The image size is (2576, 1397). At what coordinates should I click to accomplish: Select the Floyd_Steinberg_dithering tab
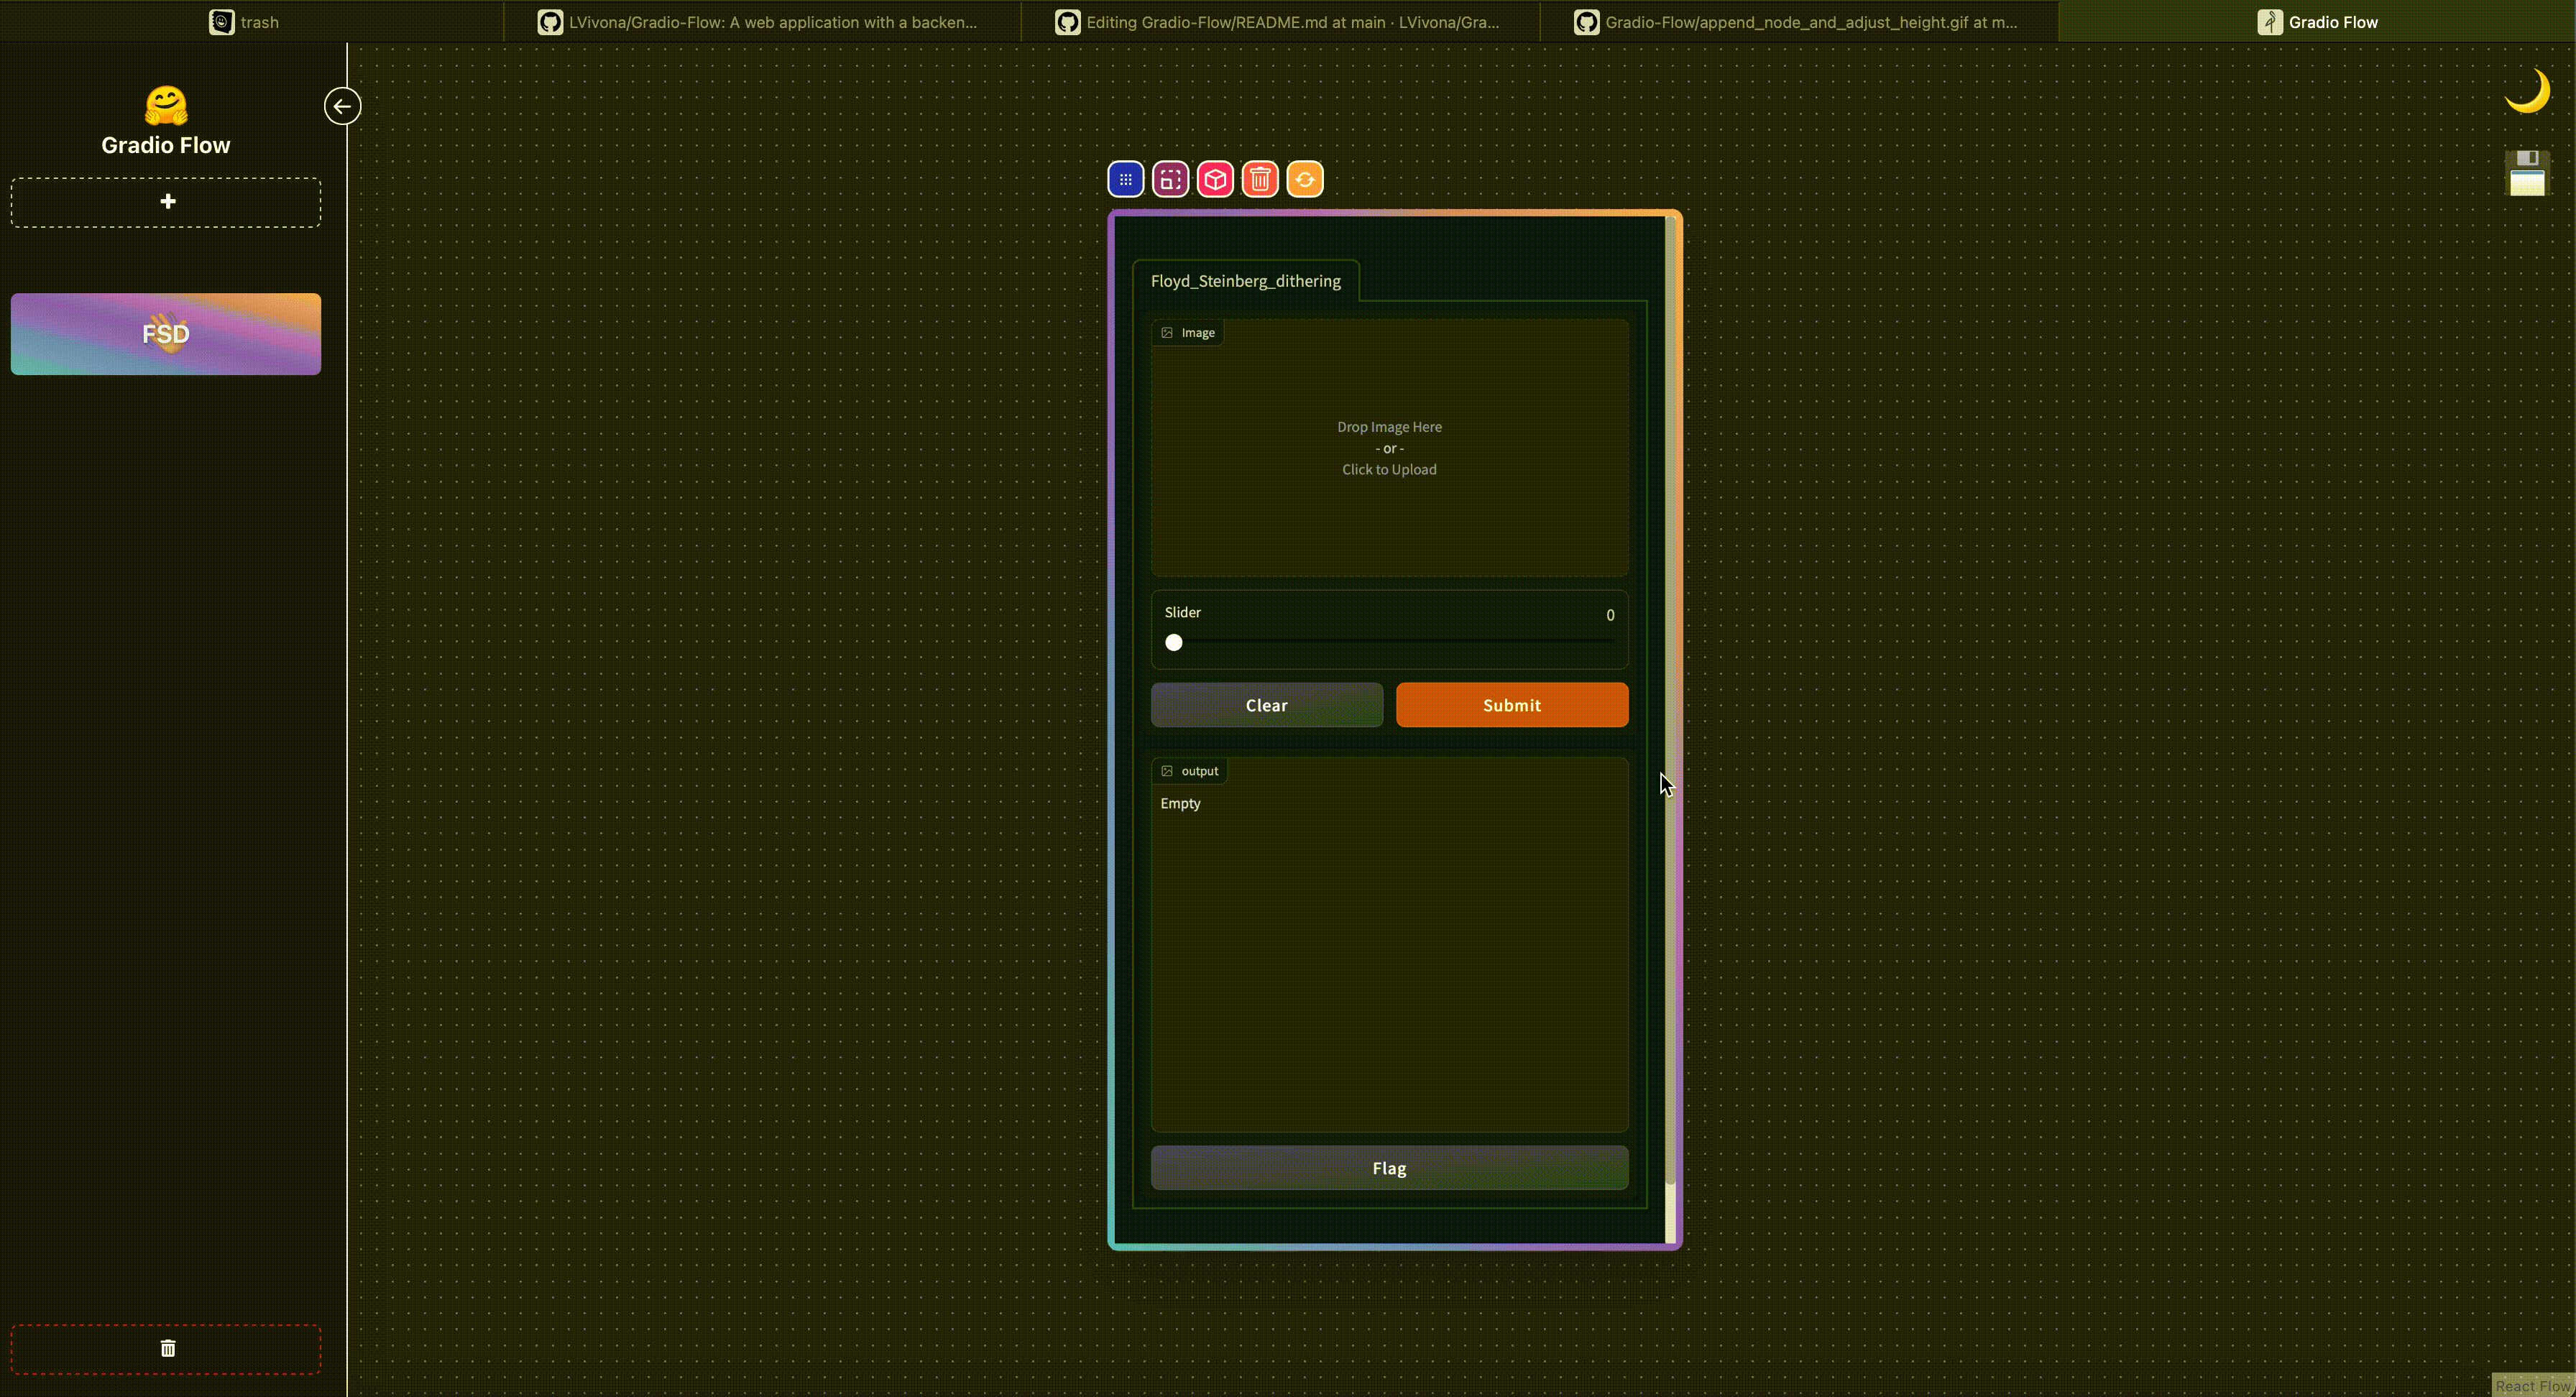coord(1245,281)
